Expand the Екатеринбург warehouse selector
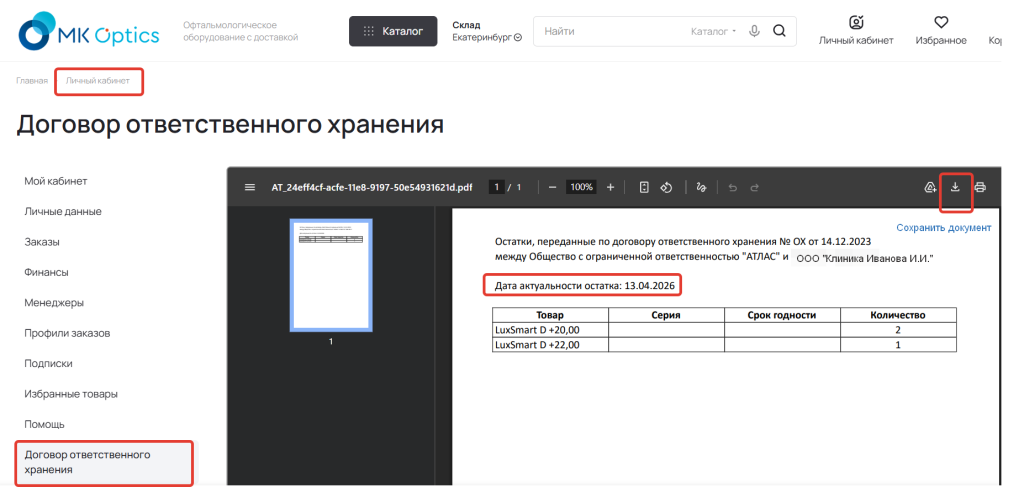Viewport: 1024px width, 487px height. pos(487,38)
